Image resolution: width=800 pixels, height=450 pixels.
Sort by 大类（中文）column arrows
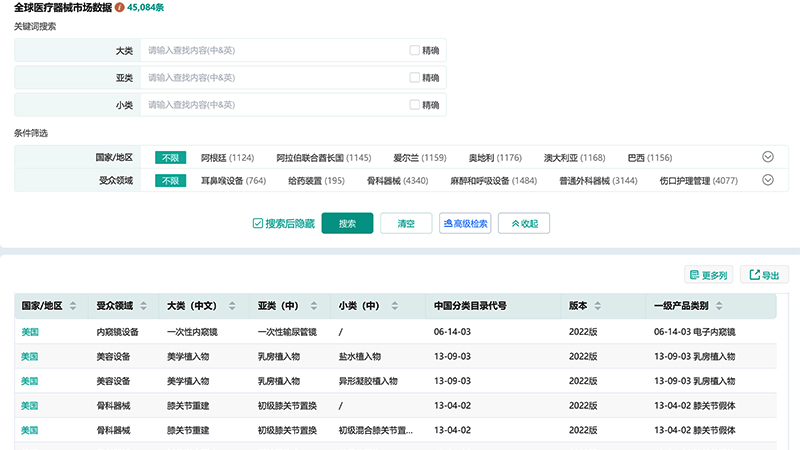pyautogui.click(x=232, y=306)
